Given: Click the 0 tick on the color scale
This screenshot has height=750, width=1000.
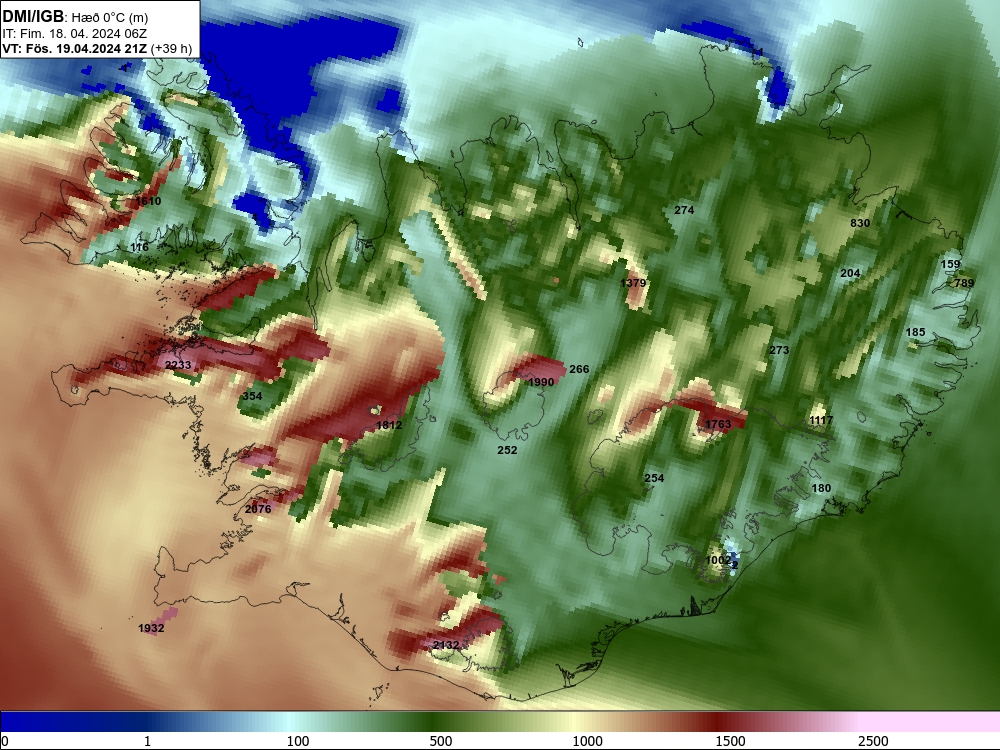Looking at the screenshot, I should tap(5, 741).
